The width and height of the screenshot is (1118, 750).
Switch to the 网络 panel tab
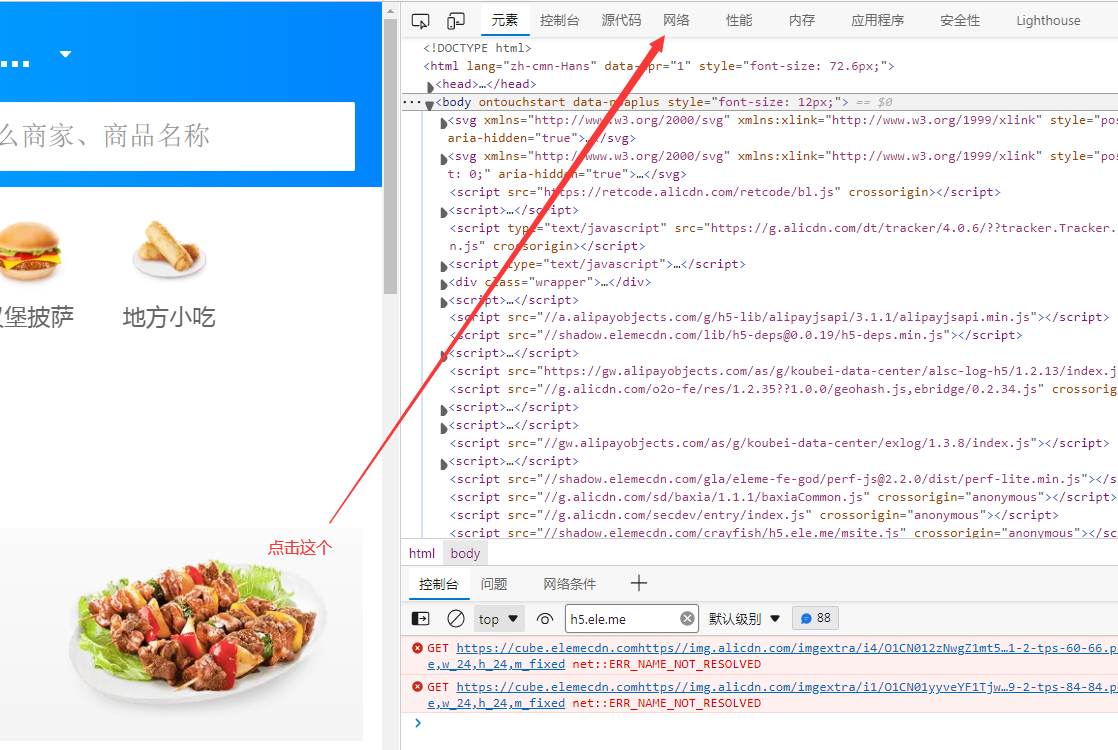coord(676,19)
